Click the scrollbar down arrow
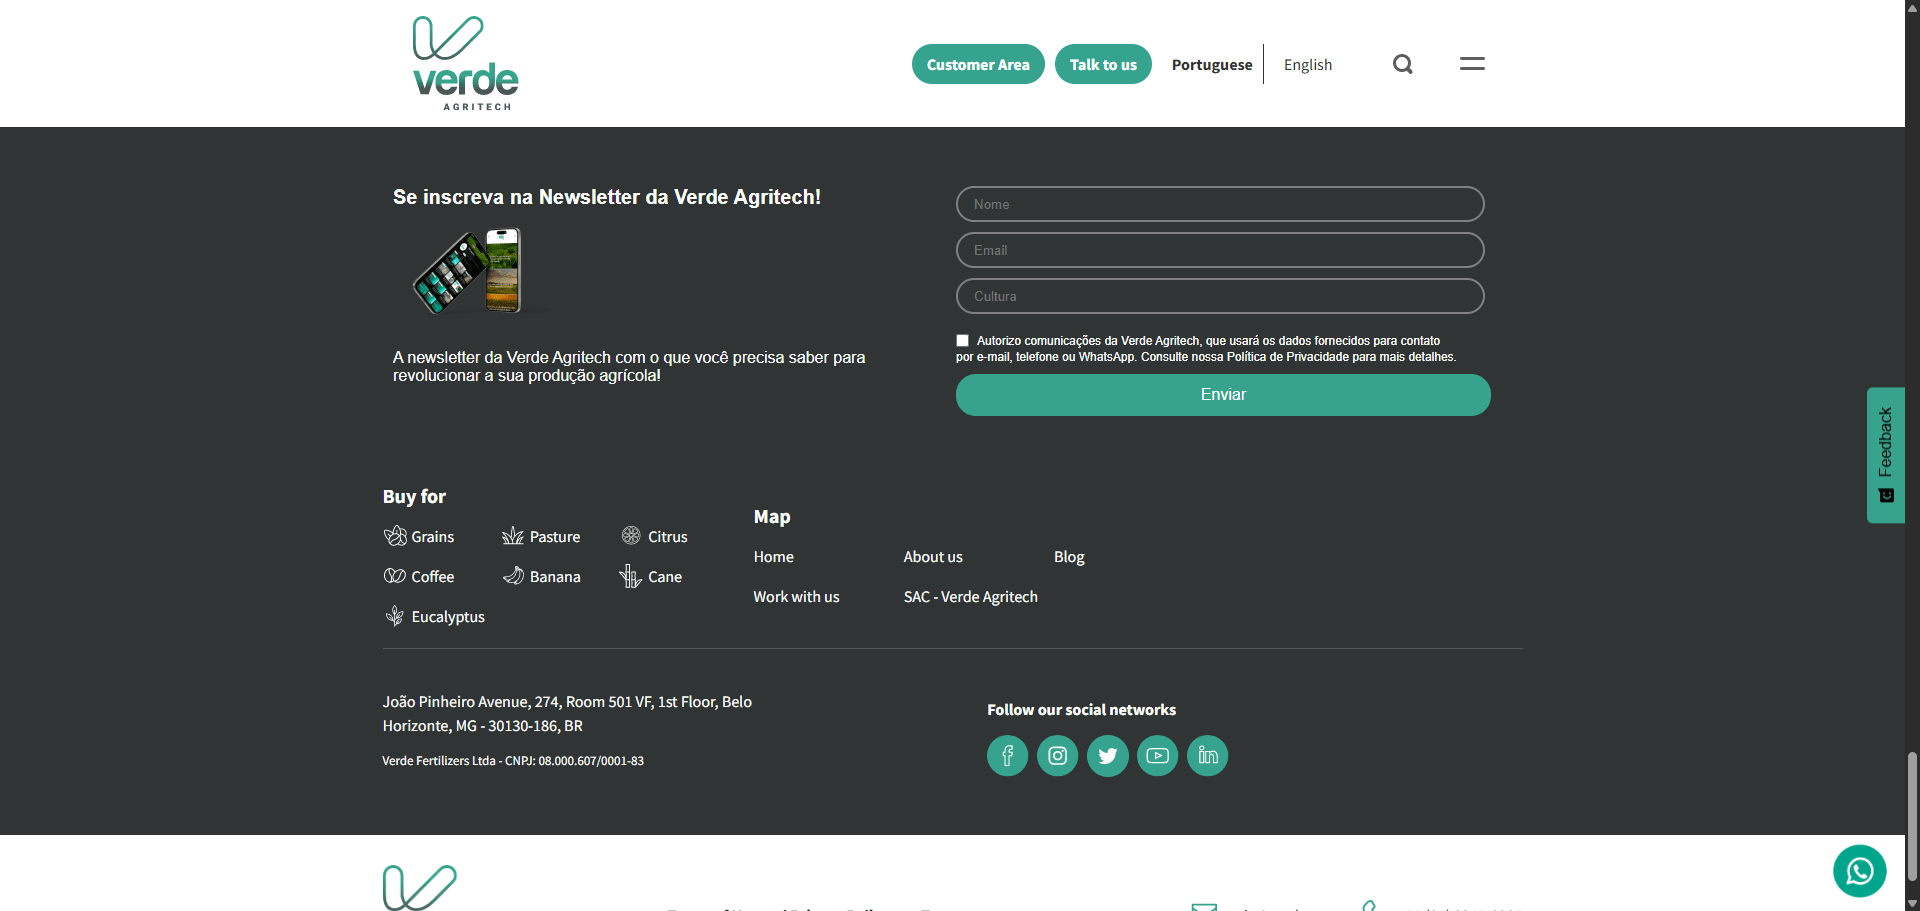Image resolution: width=1920 pixels, height=911 pixels. pyautogui.click(x=1911, y=903)
